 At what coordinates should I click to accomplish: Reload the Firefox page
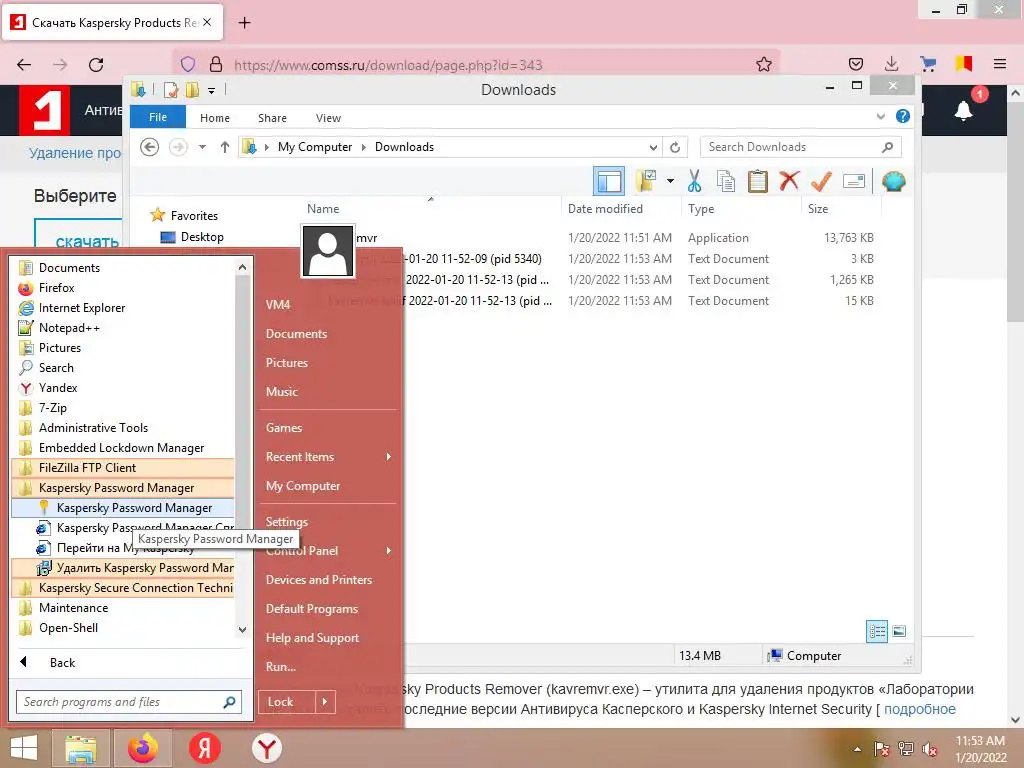pyautogui.click(x=96, y=65)
